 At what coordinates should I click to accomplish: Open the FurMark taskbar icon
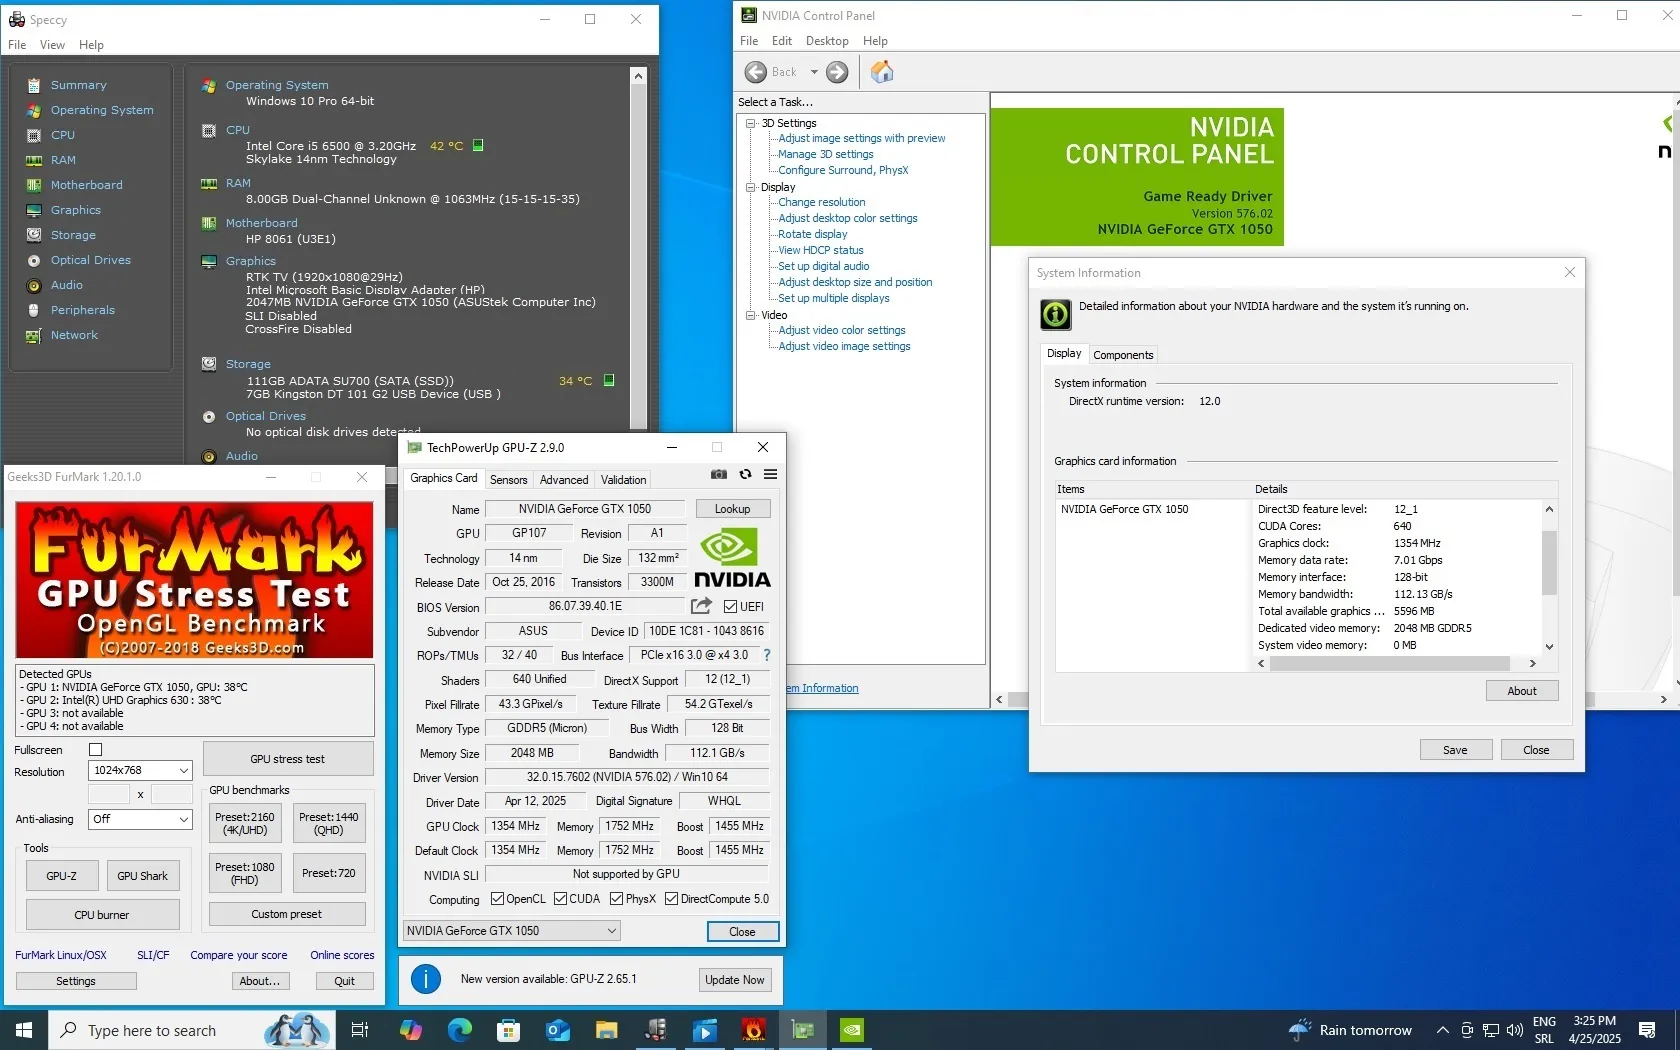754,1030
